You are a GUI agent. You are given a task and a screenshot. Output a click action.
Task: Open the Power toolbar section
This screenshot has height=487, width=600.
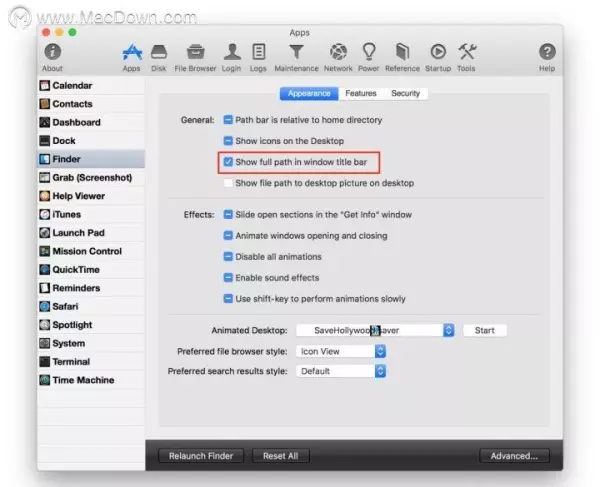pyautogui.click(x=368, y=57)
